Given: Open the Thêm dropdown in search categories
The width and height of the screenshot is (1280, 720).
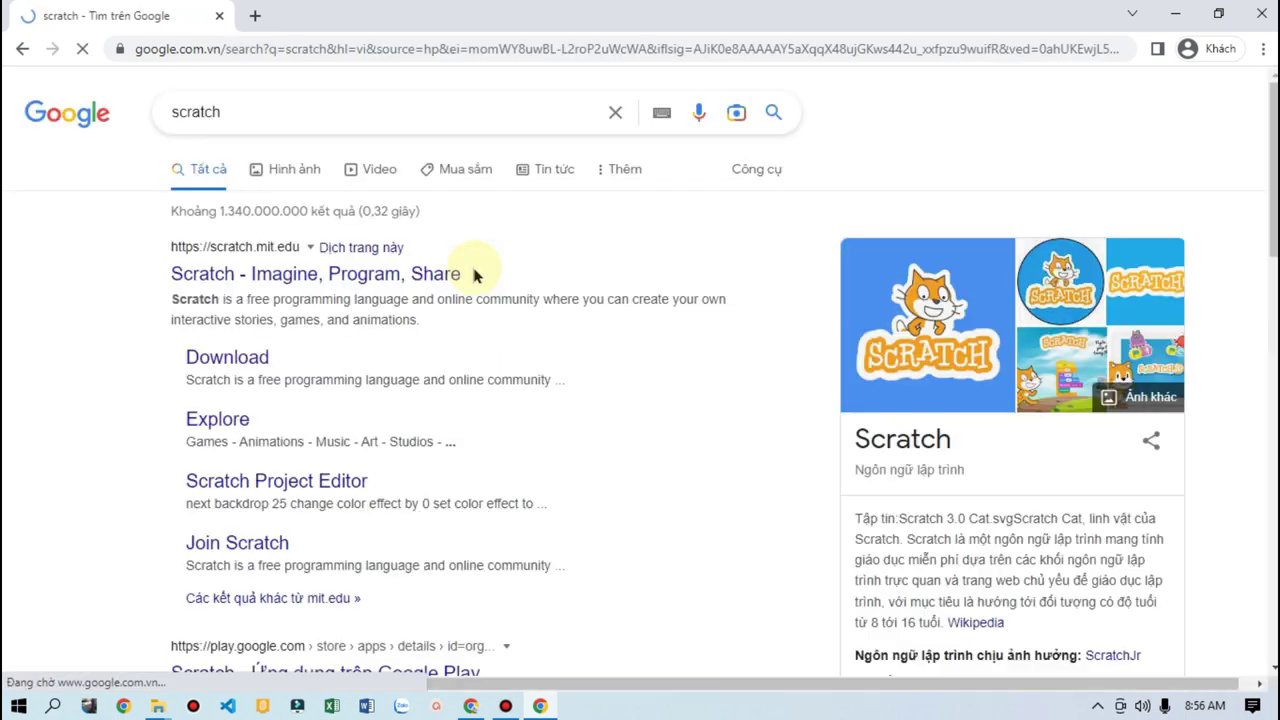Looking at the screenshot, I should click(618, 169).
